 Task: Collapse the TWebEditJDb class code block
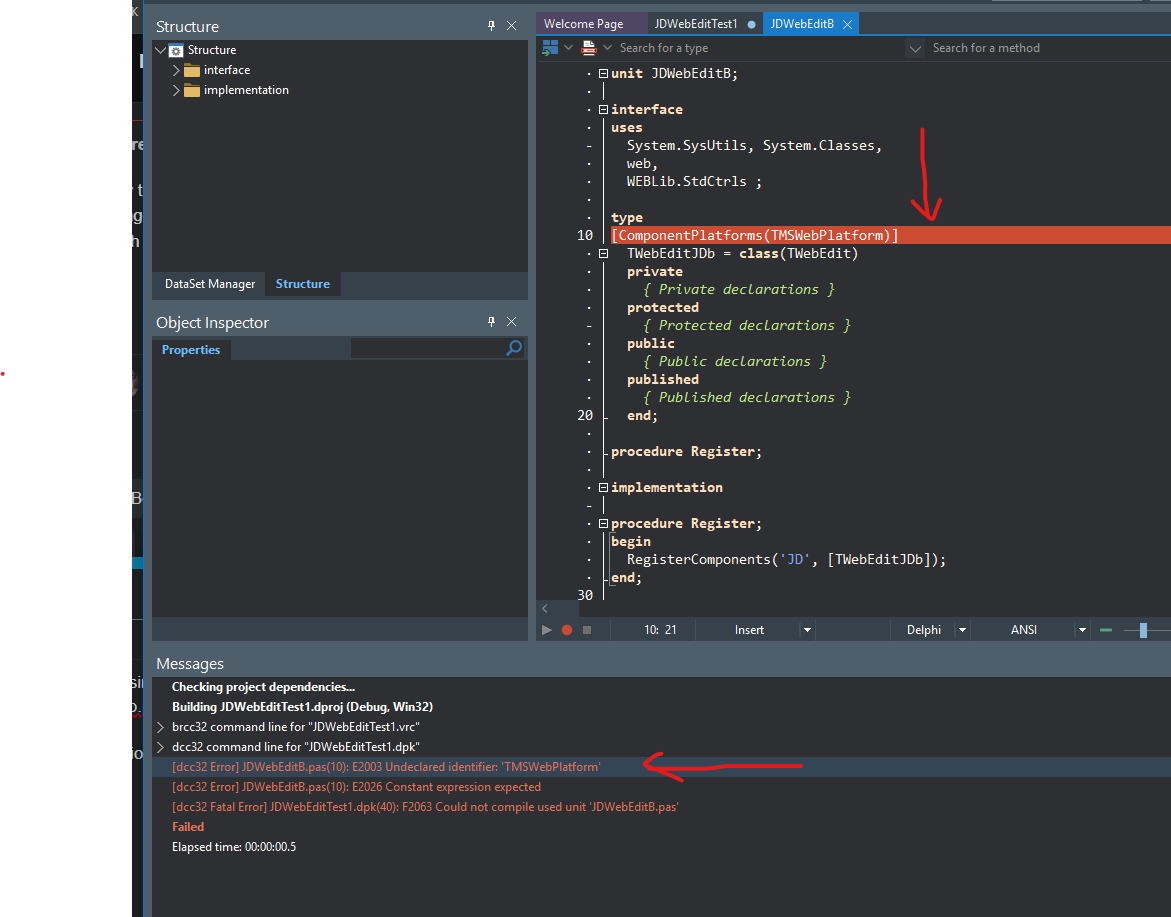pyautogui.click(x=603, y=254)
